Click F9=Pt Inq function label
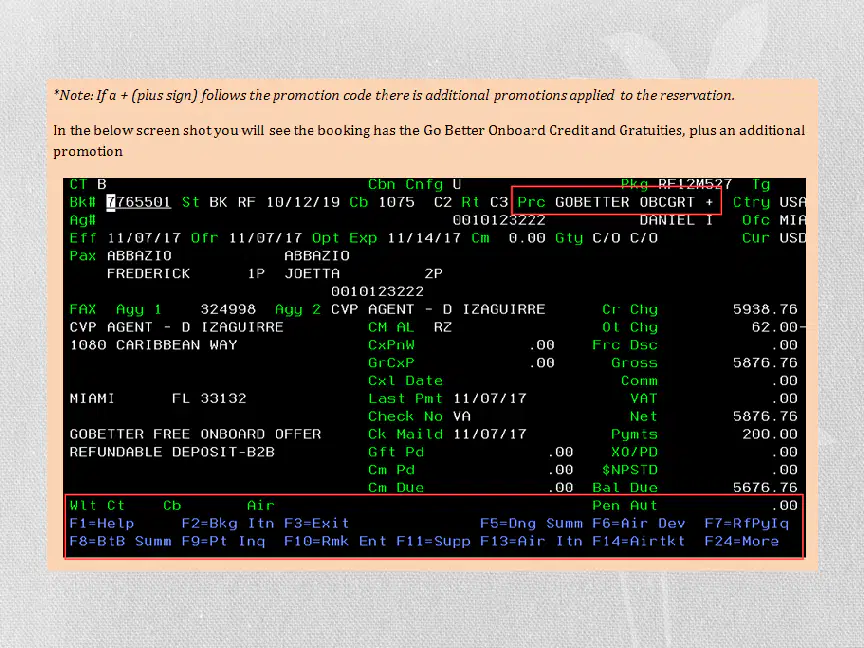The height and width of the screenshot is (648, 864). click(224, 541)
